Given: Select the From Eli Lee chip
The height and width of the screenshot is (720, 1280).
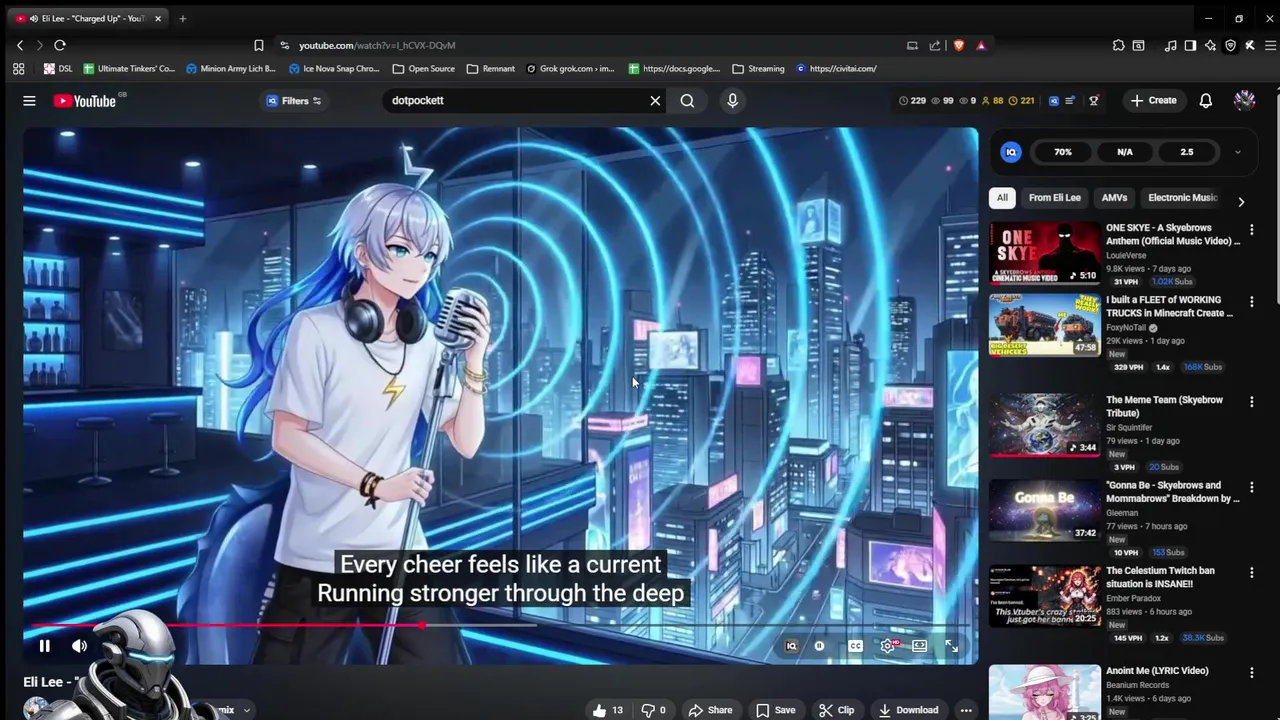Looking at the screenshot, I should [x=1054, y=198].
